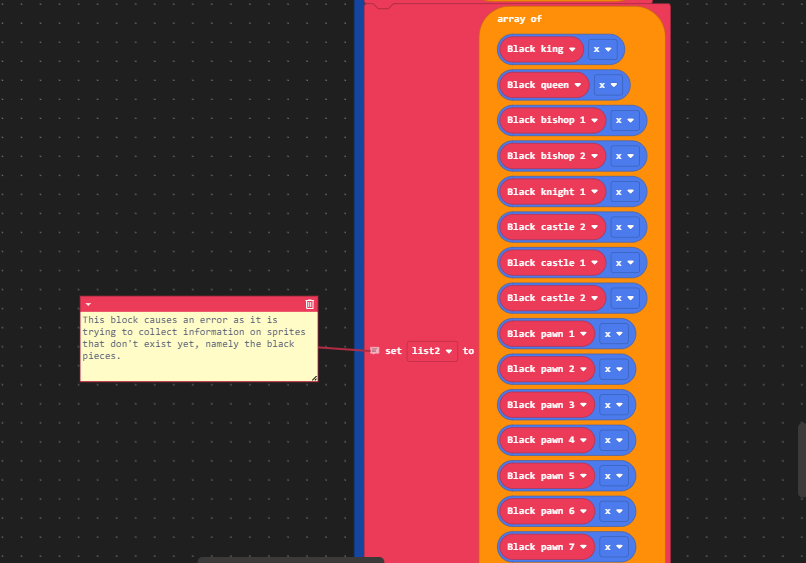Open the Black castle 1 sprite dropdown

(552, 263)
